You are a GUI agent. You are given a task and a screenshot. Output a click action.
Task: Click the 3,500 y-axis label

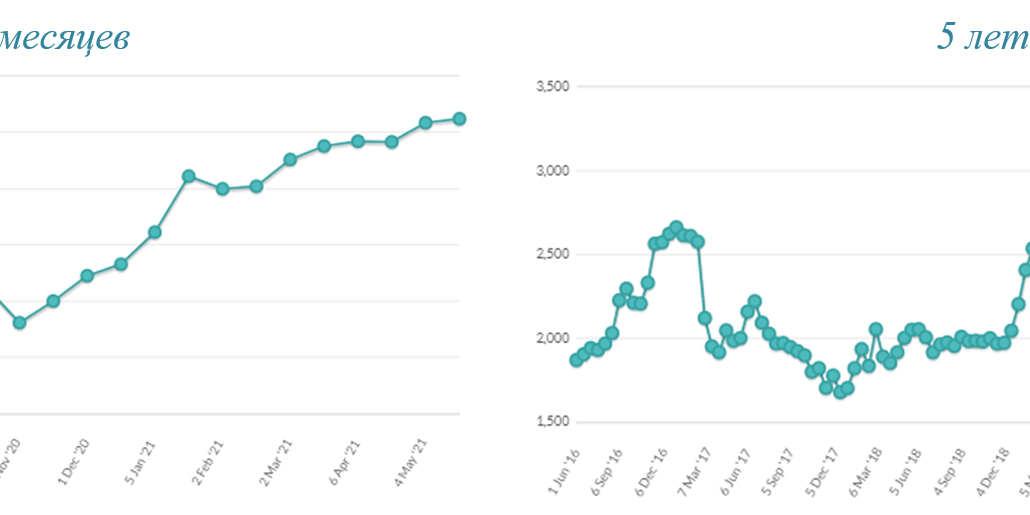(553, 87)
